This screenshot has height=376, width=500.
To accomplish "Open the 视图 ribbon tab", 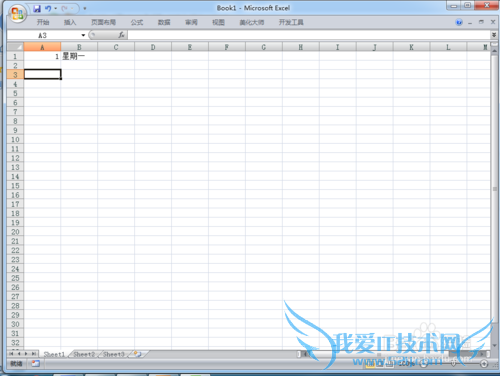I will [x=218, y=22].
